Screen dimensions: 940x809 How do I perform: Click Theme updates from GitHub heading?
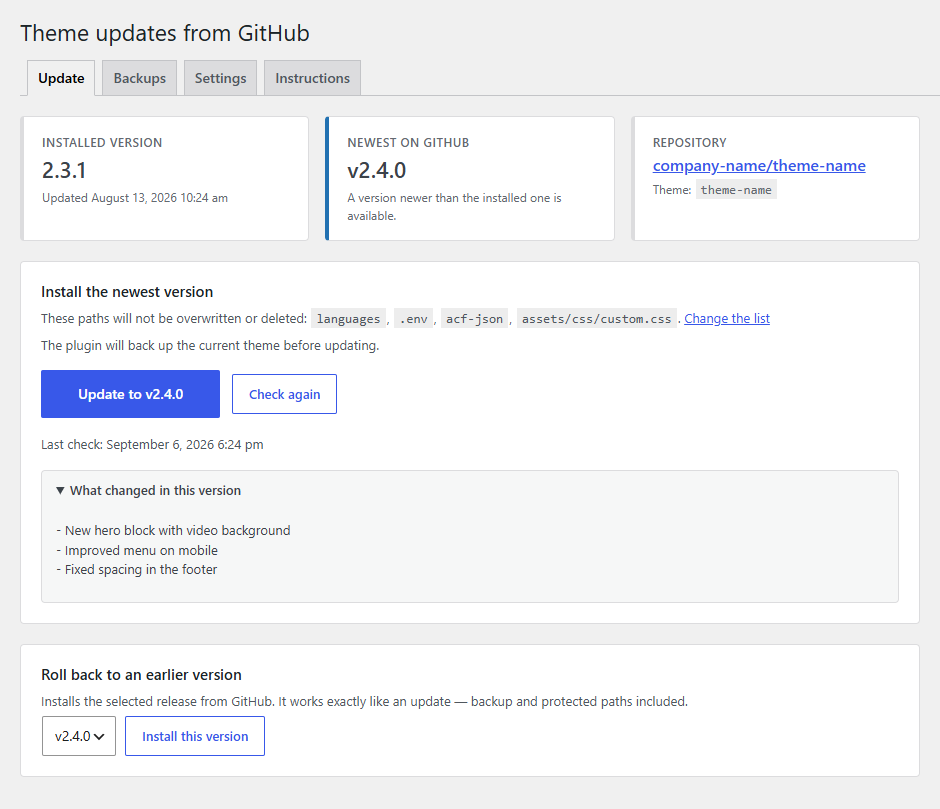point(165,33)
